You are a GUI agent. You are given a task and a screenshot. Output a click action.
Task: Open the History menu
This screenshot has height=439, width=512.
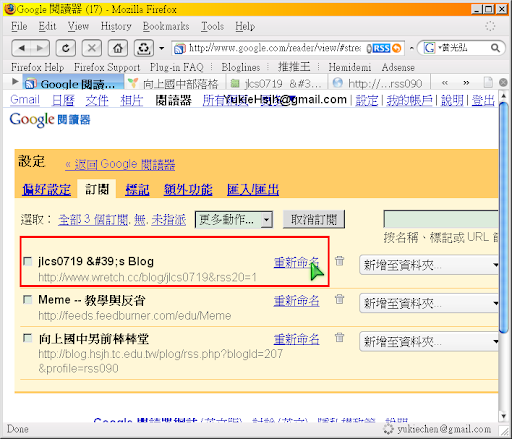coord(116,26)
